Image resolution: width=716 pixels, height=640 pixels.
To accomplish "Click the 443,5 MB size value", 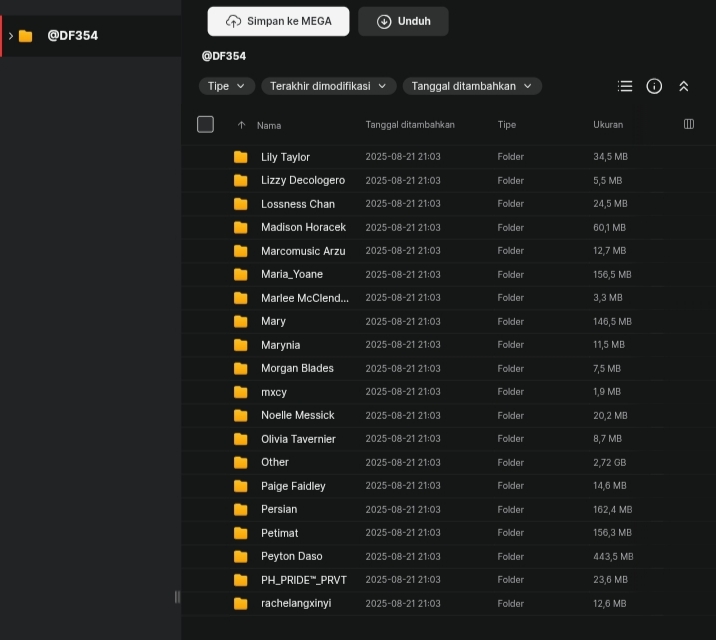I will 613,556.
